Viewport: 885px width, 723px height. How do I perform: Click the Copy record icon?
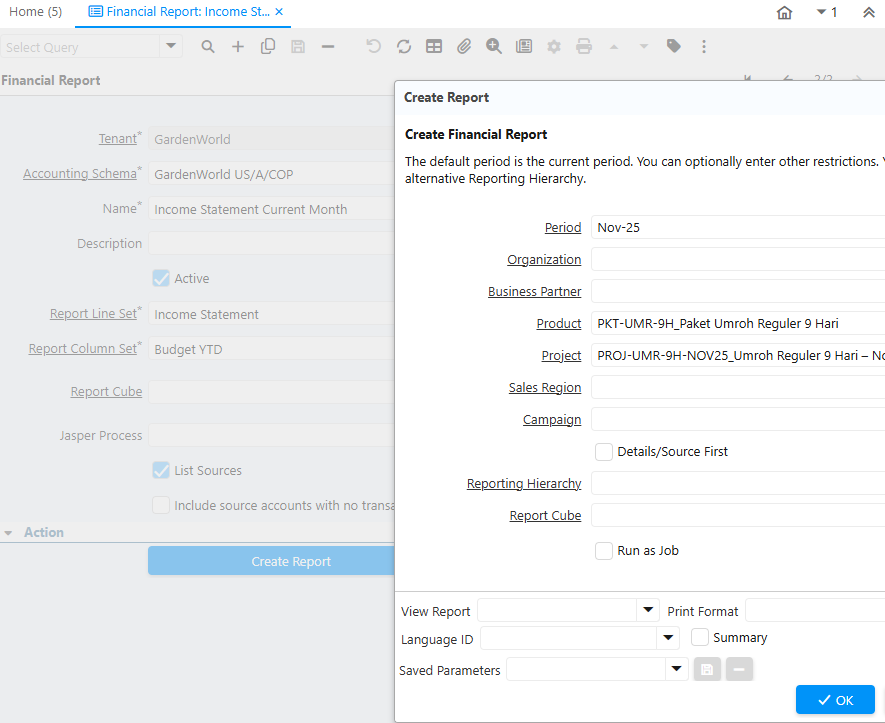pos(268,47)
